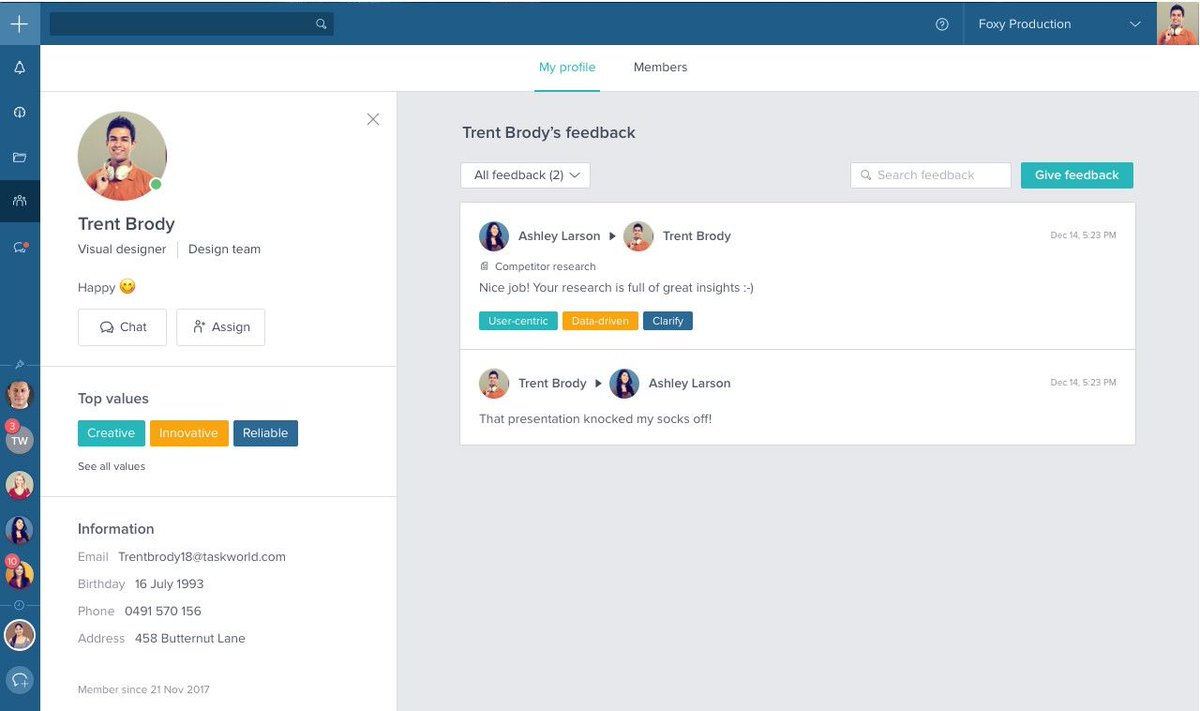This screenshot has width=1200, height=711.
Task: Select the green Creative value tag
Action: click(x=110, y=433)
